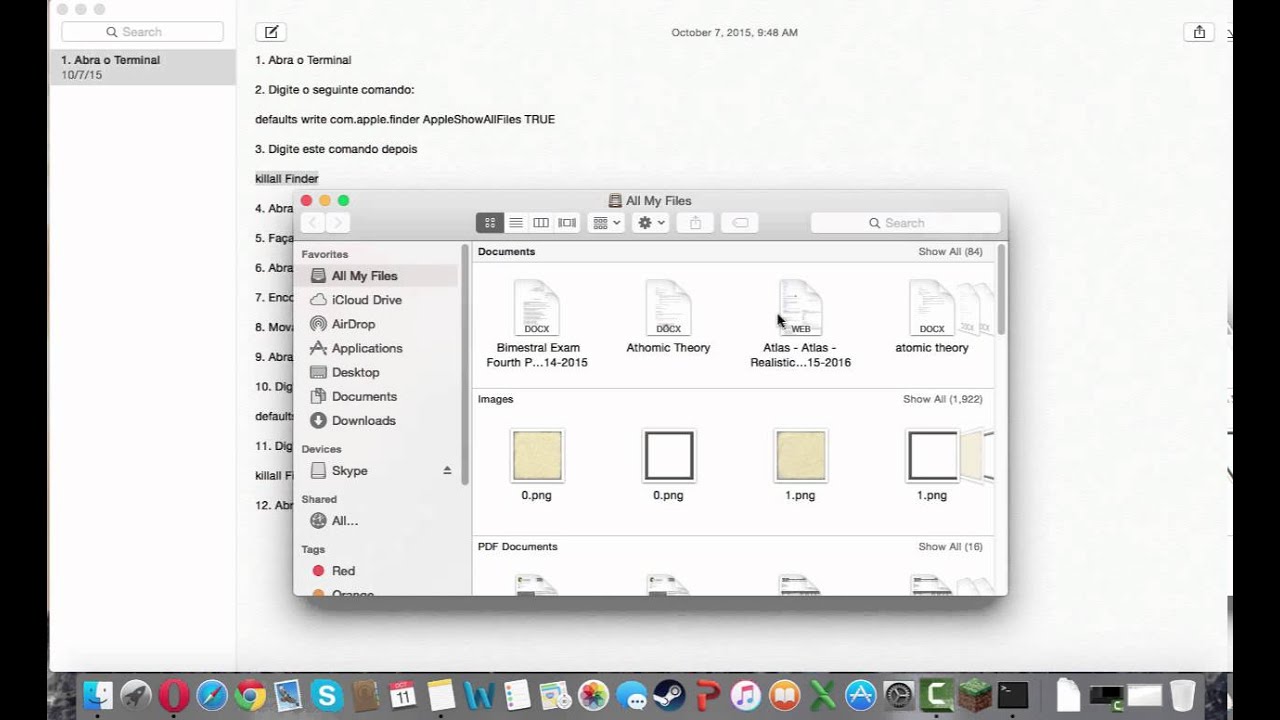
Task: Select the '1. Abra o Terminal' note in the list
Action: 142,67
